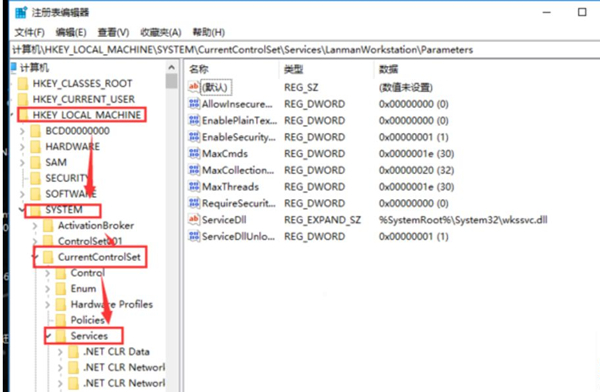
Task: Click the MaxCmds DWORD icon
Action: coord(194,154)
